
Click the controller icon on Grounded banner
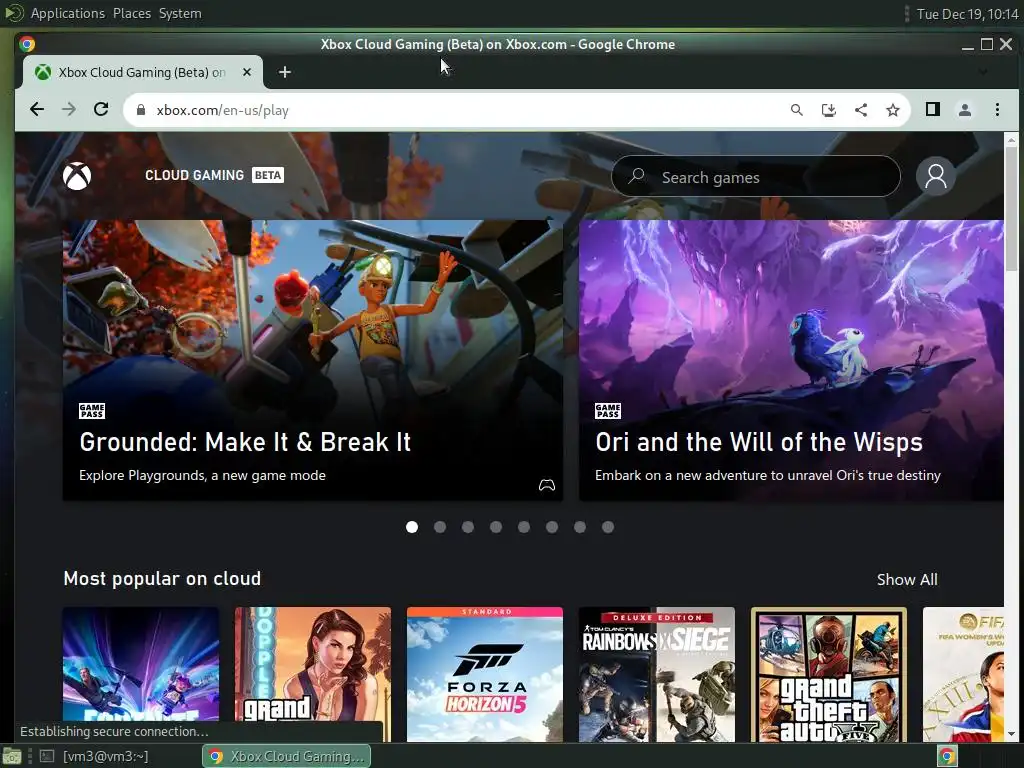click(547, 485)
